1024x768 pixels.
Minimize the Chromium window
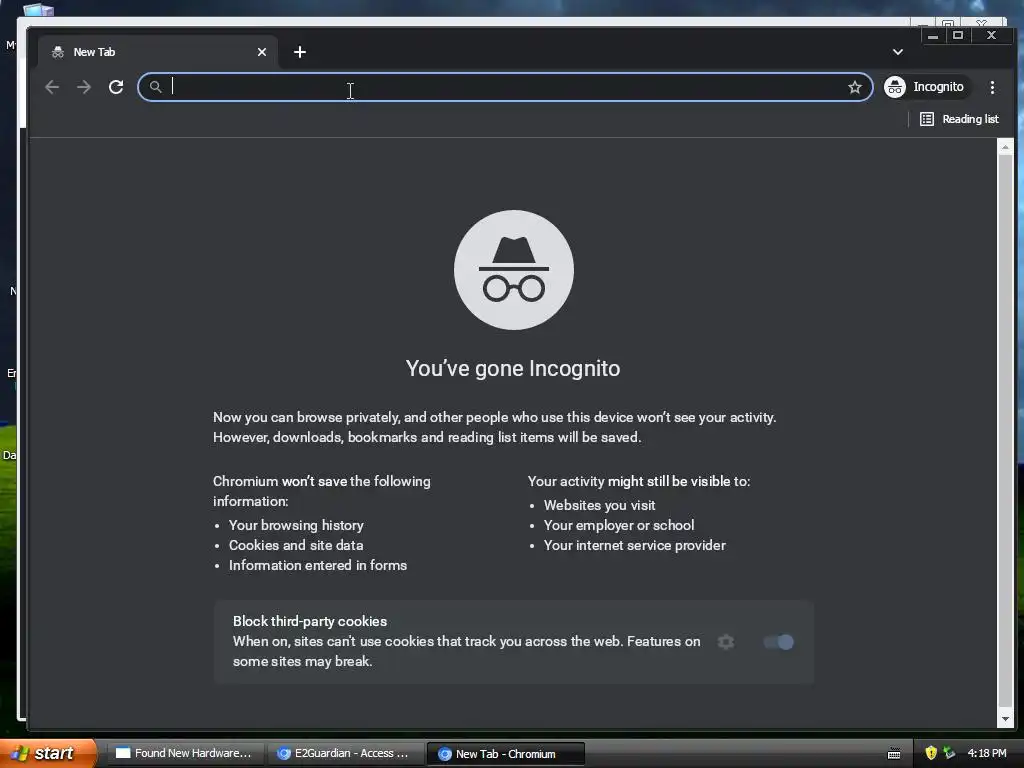933,36
